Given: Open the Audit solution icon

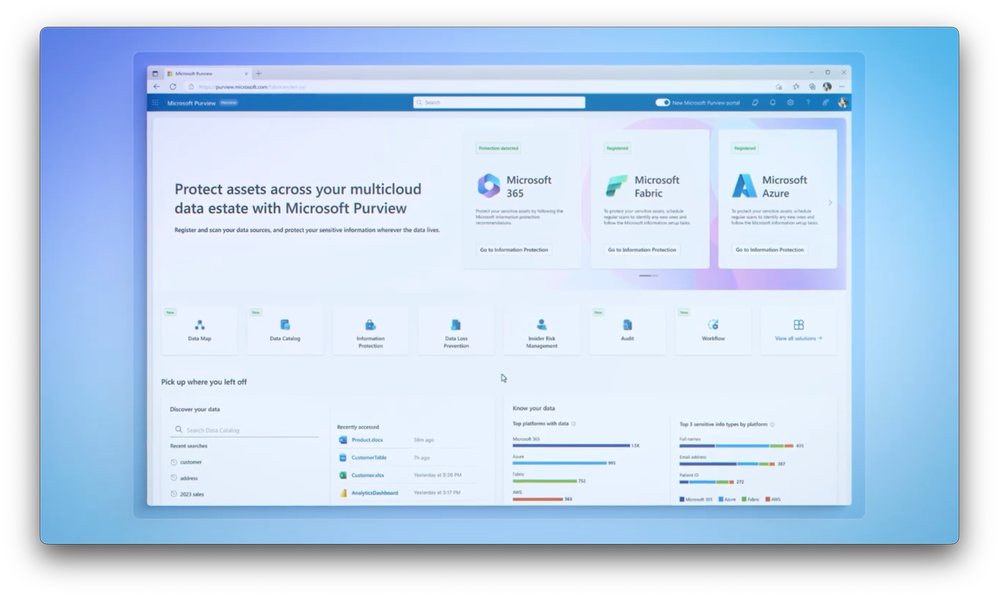Looking at the screenshot, I should pyautogui.click(x=627, y=325).
